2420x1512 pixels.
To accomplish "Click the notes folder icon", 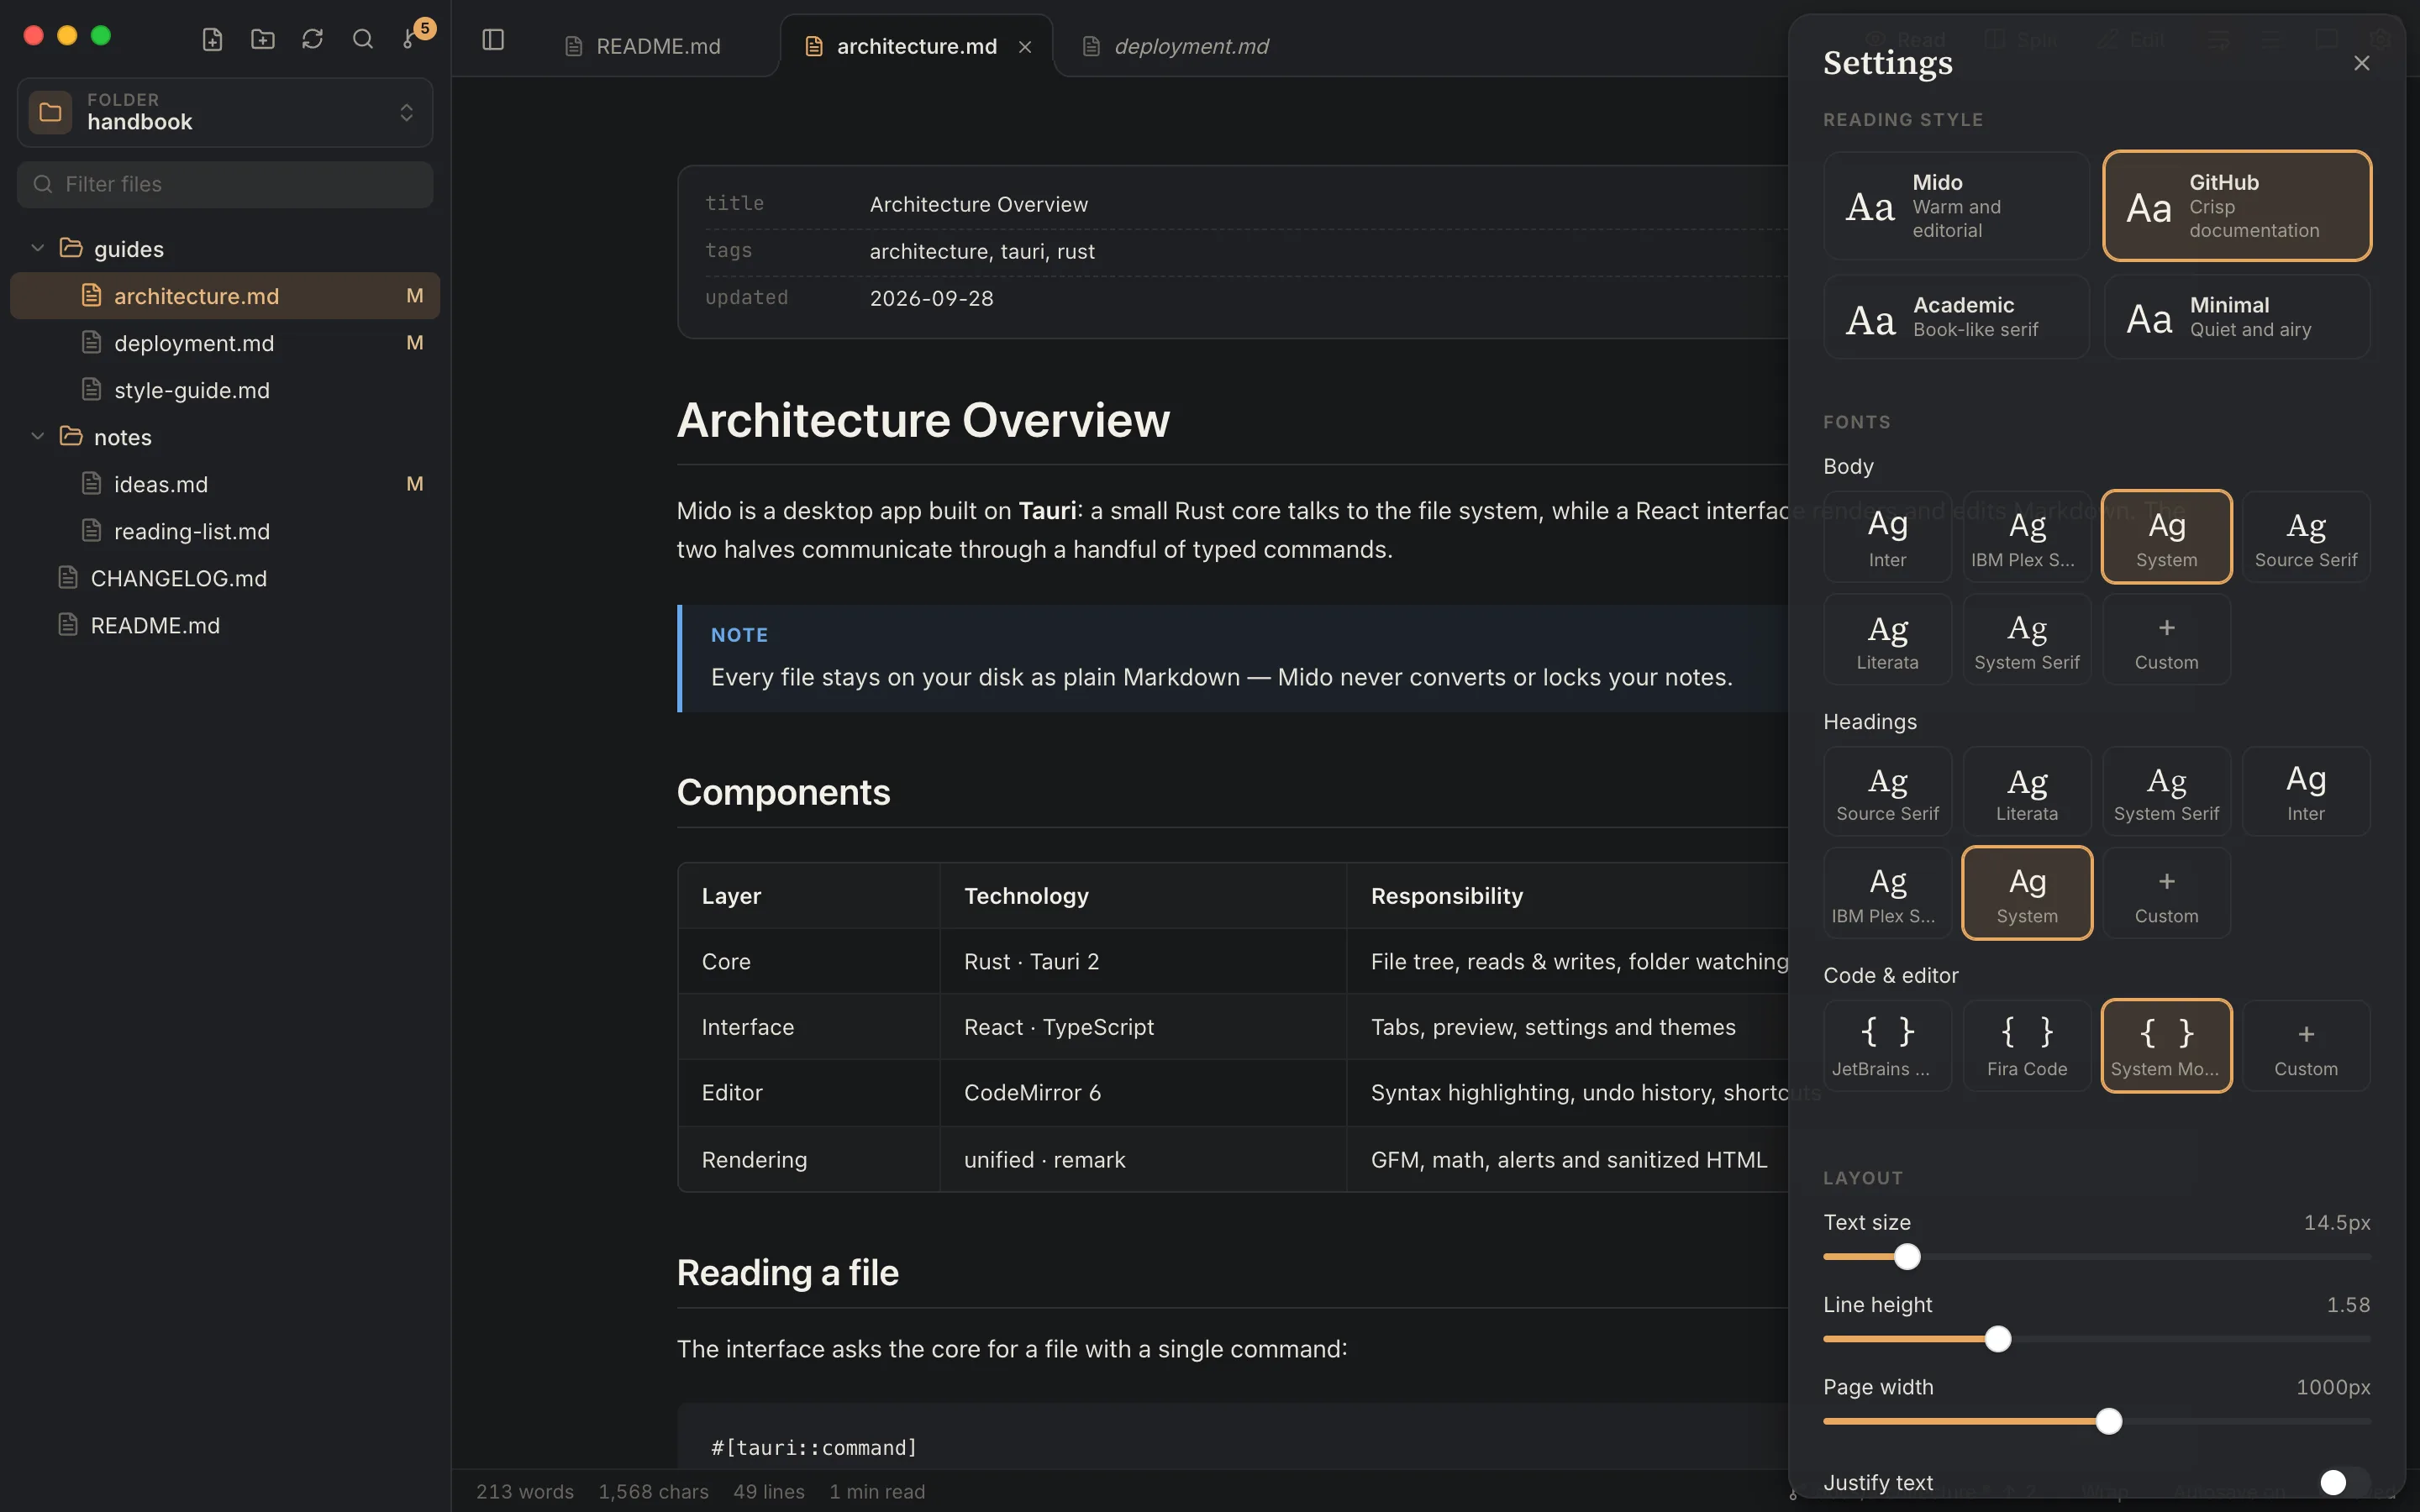I will pyautogui.click(x=71, y=437).
